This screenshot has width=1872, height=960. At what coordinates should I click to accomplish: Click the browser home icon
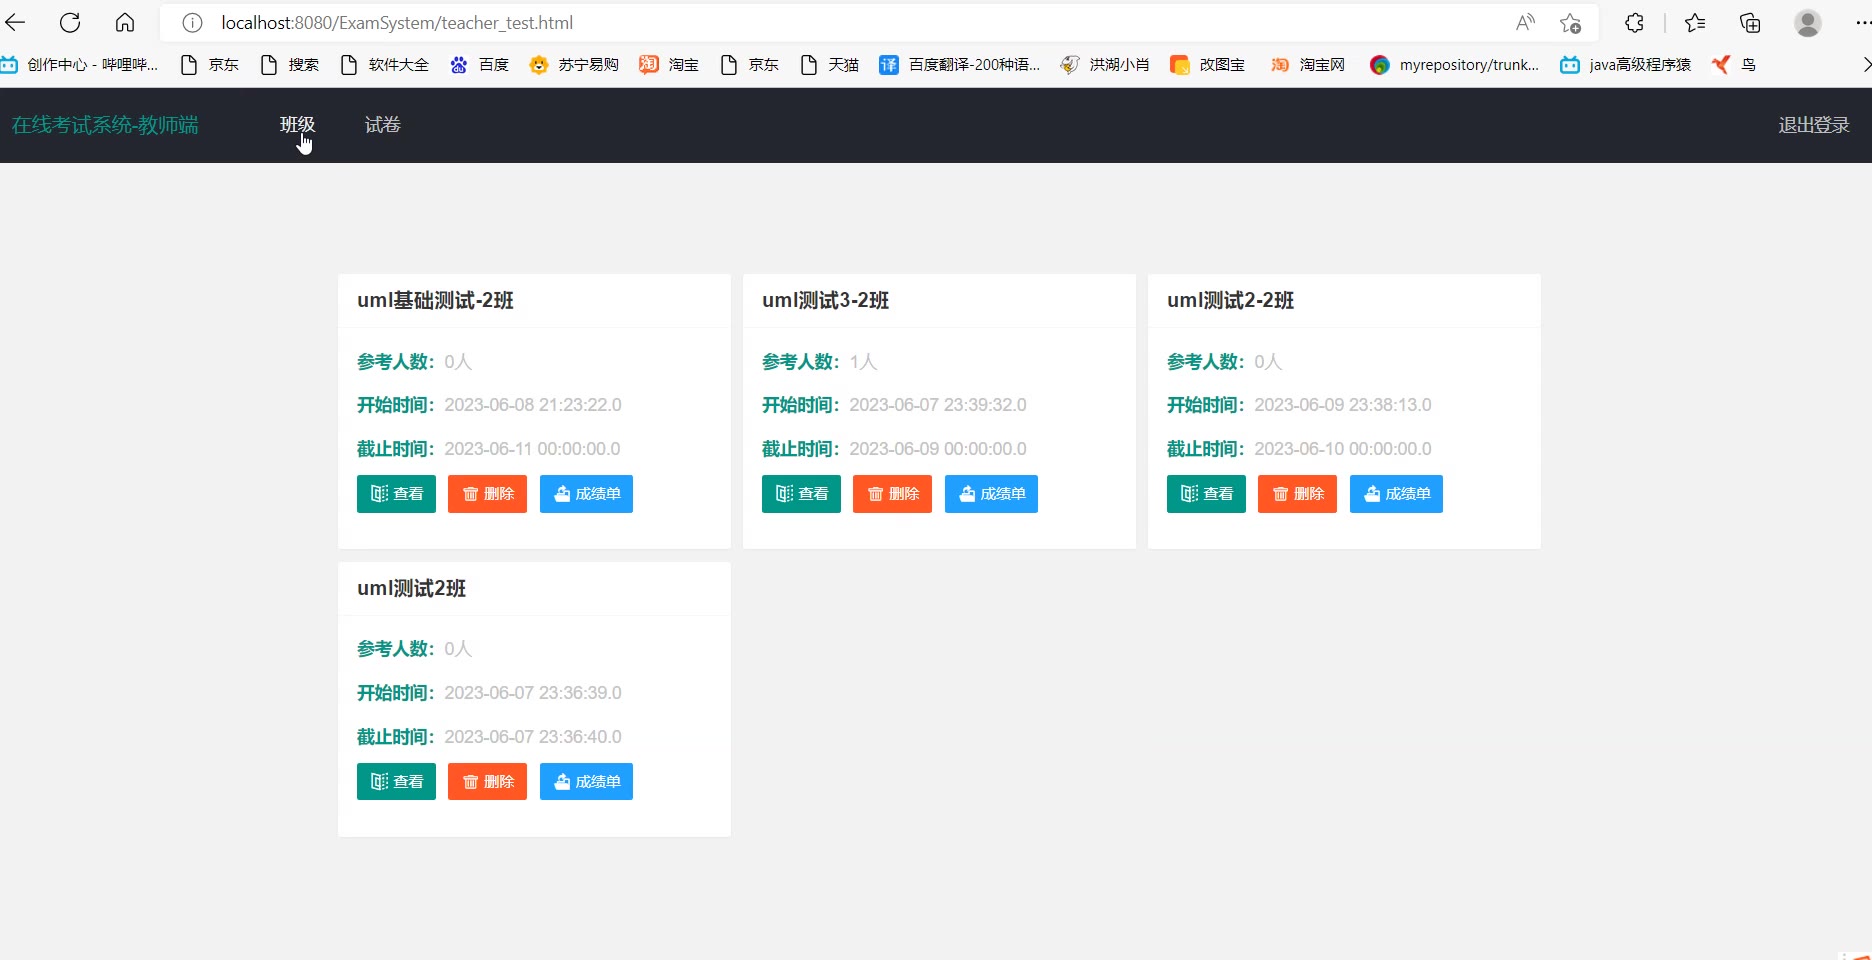tap(125, 23)
